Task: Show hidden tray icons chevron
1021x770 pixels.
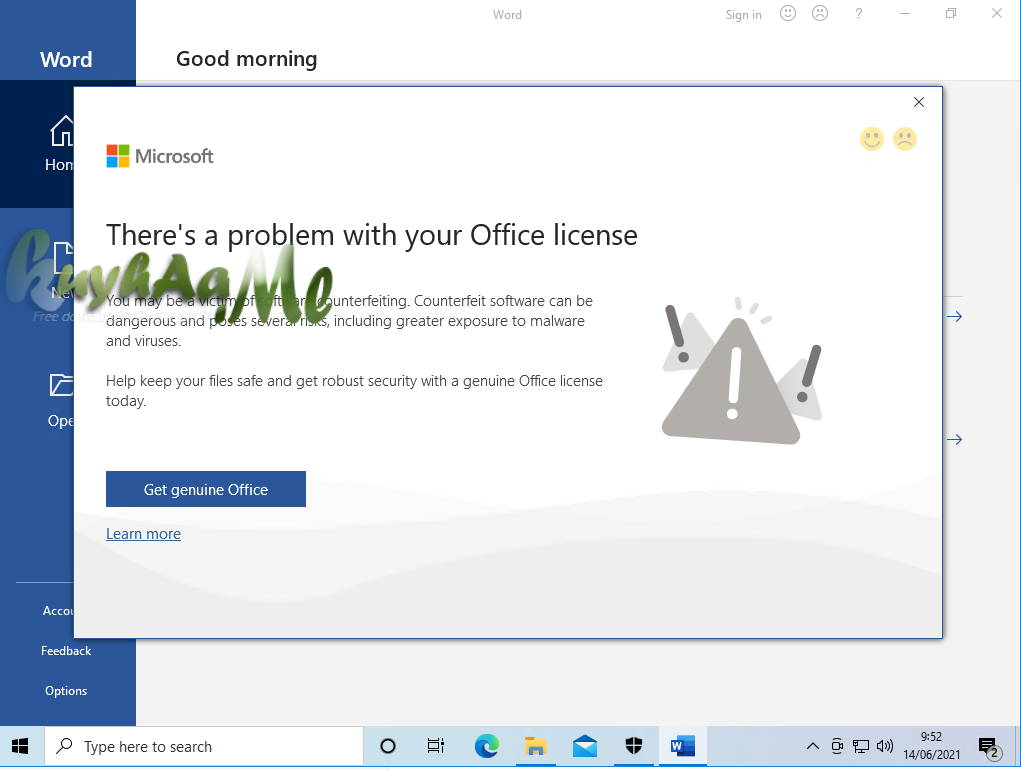Action: point(813,746)
